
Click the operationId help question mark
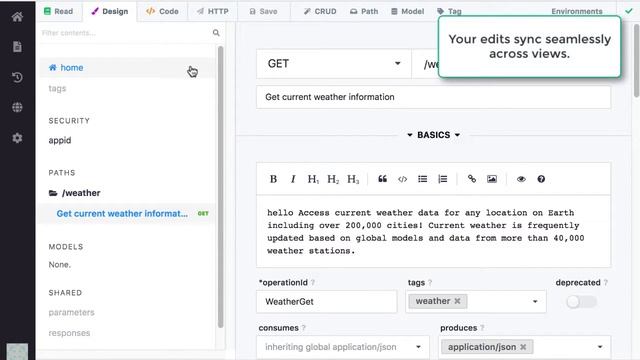pyautogui.click(x=313, y=282)
